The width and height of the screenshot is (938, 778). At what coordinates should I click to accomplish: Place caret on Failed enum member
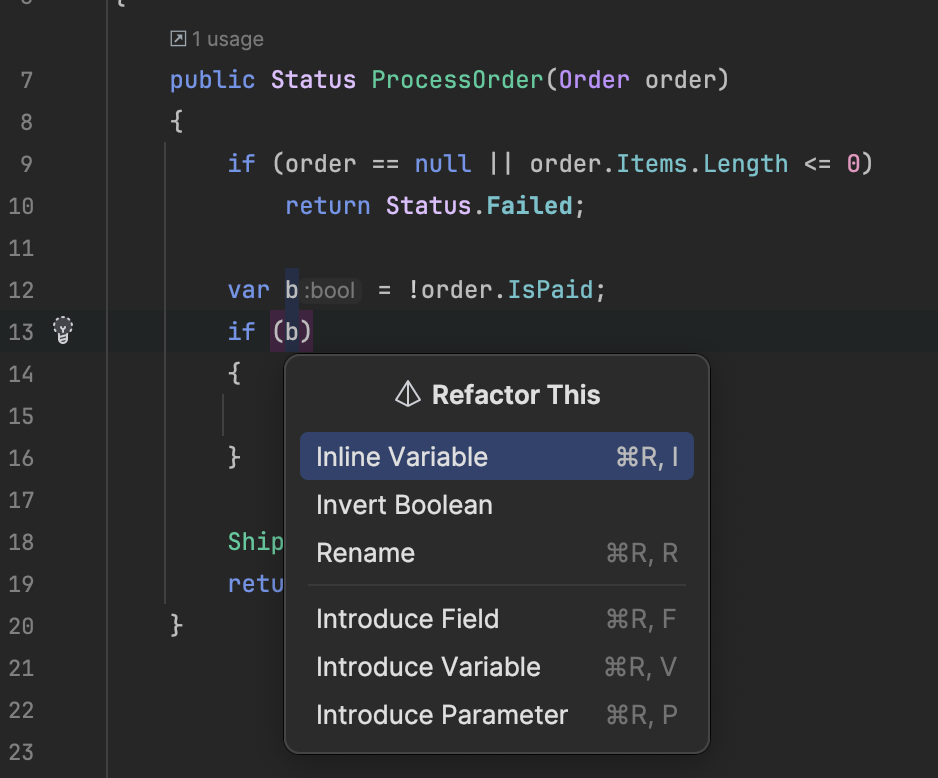click(x=529, y=206)
